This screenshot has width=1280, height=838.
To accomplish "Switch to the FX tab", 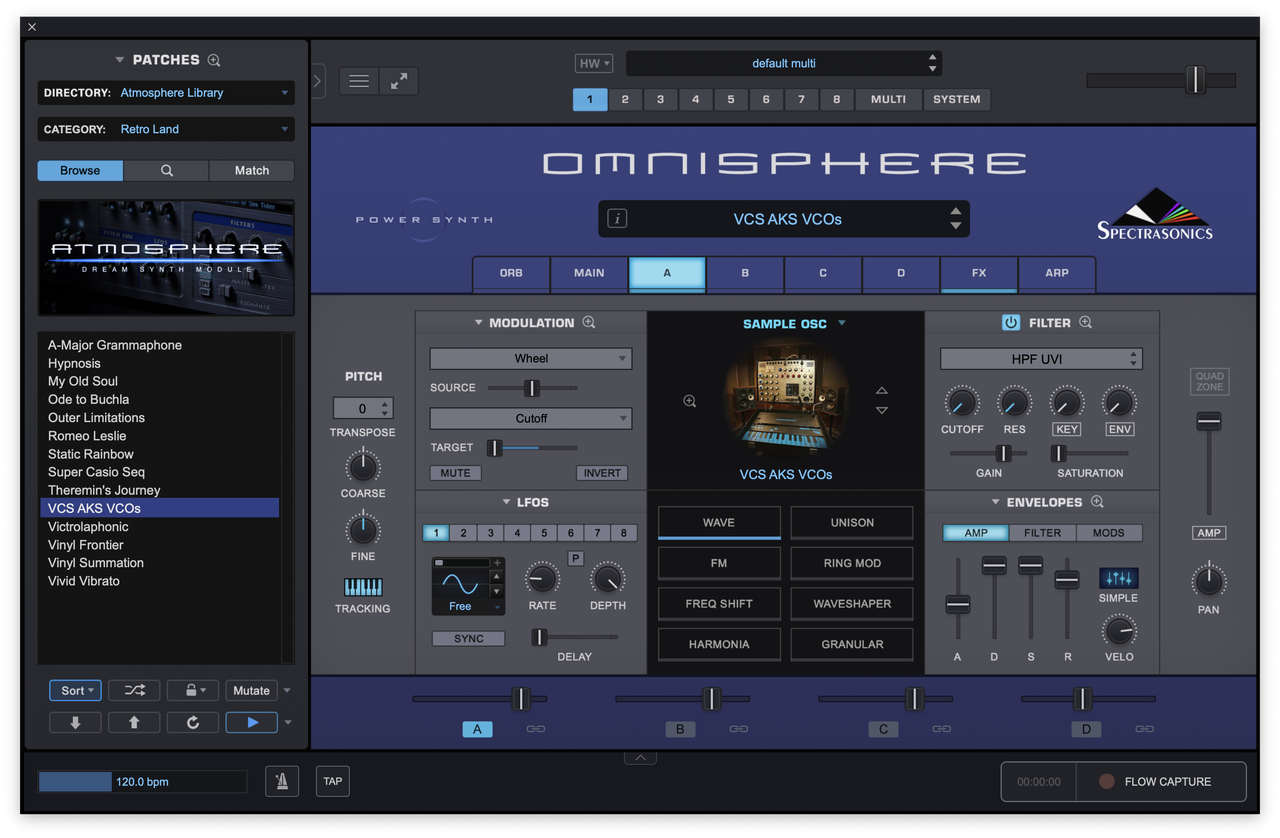I will (979, 273).
